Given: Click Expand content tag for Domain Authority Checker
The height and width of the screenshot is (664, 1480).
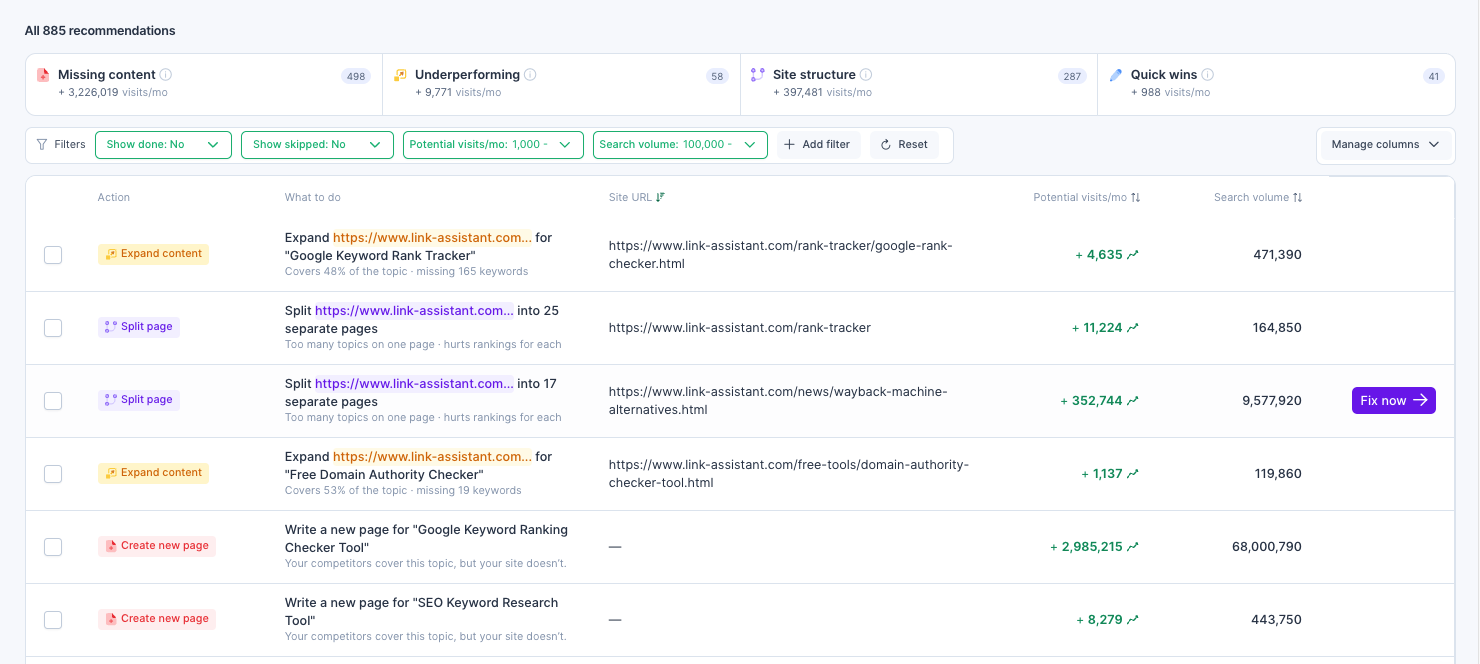Looking at the screenshot, I should click(x=153, y=473).
